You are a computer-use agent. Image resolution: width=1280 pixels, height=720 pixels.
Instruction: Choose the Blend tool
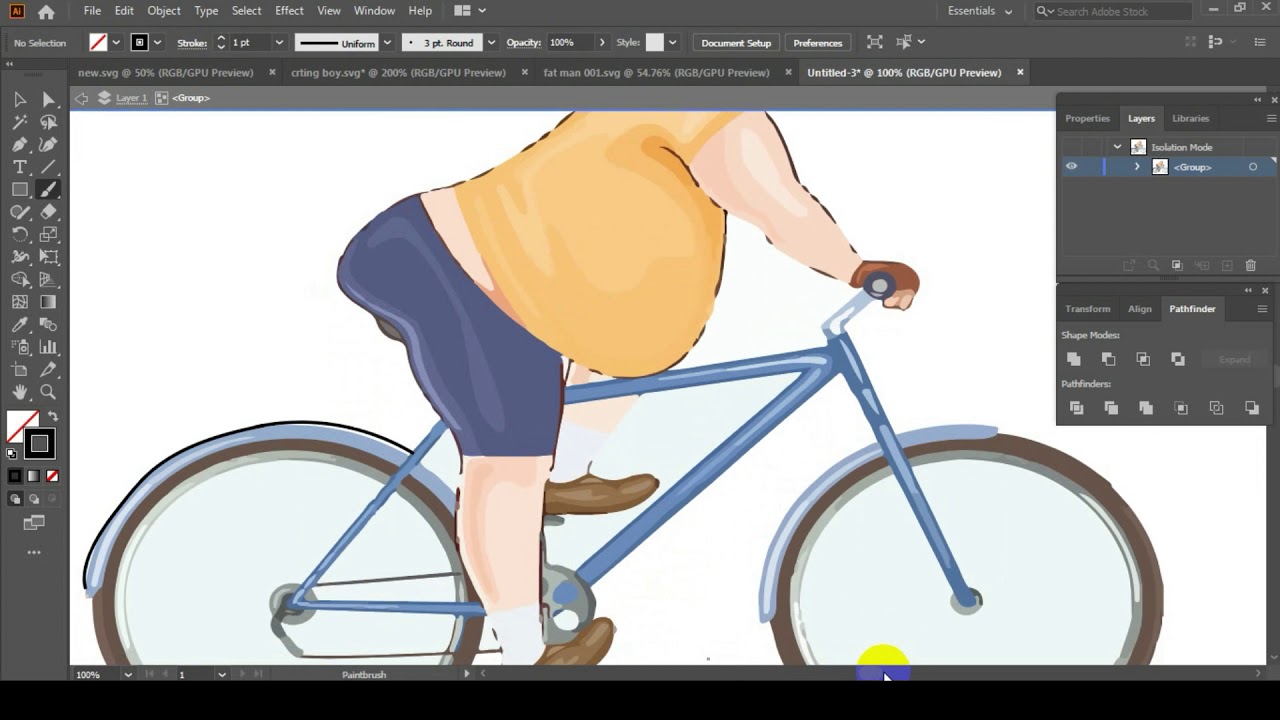coord(48,325)
